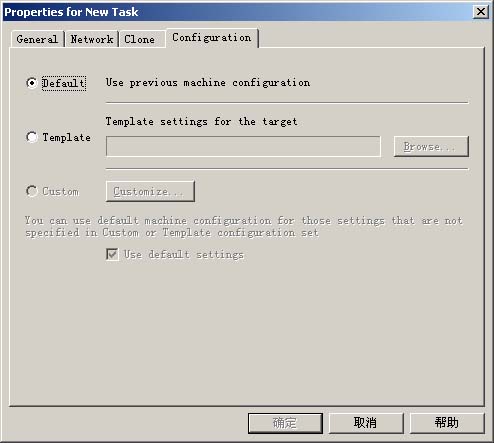This screenshot has height=443, width=494.
Task: Click the grayed-out 'Custom' label text
Action: coord(60,192)
